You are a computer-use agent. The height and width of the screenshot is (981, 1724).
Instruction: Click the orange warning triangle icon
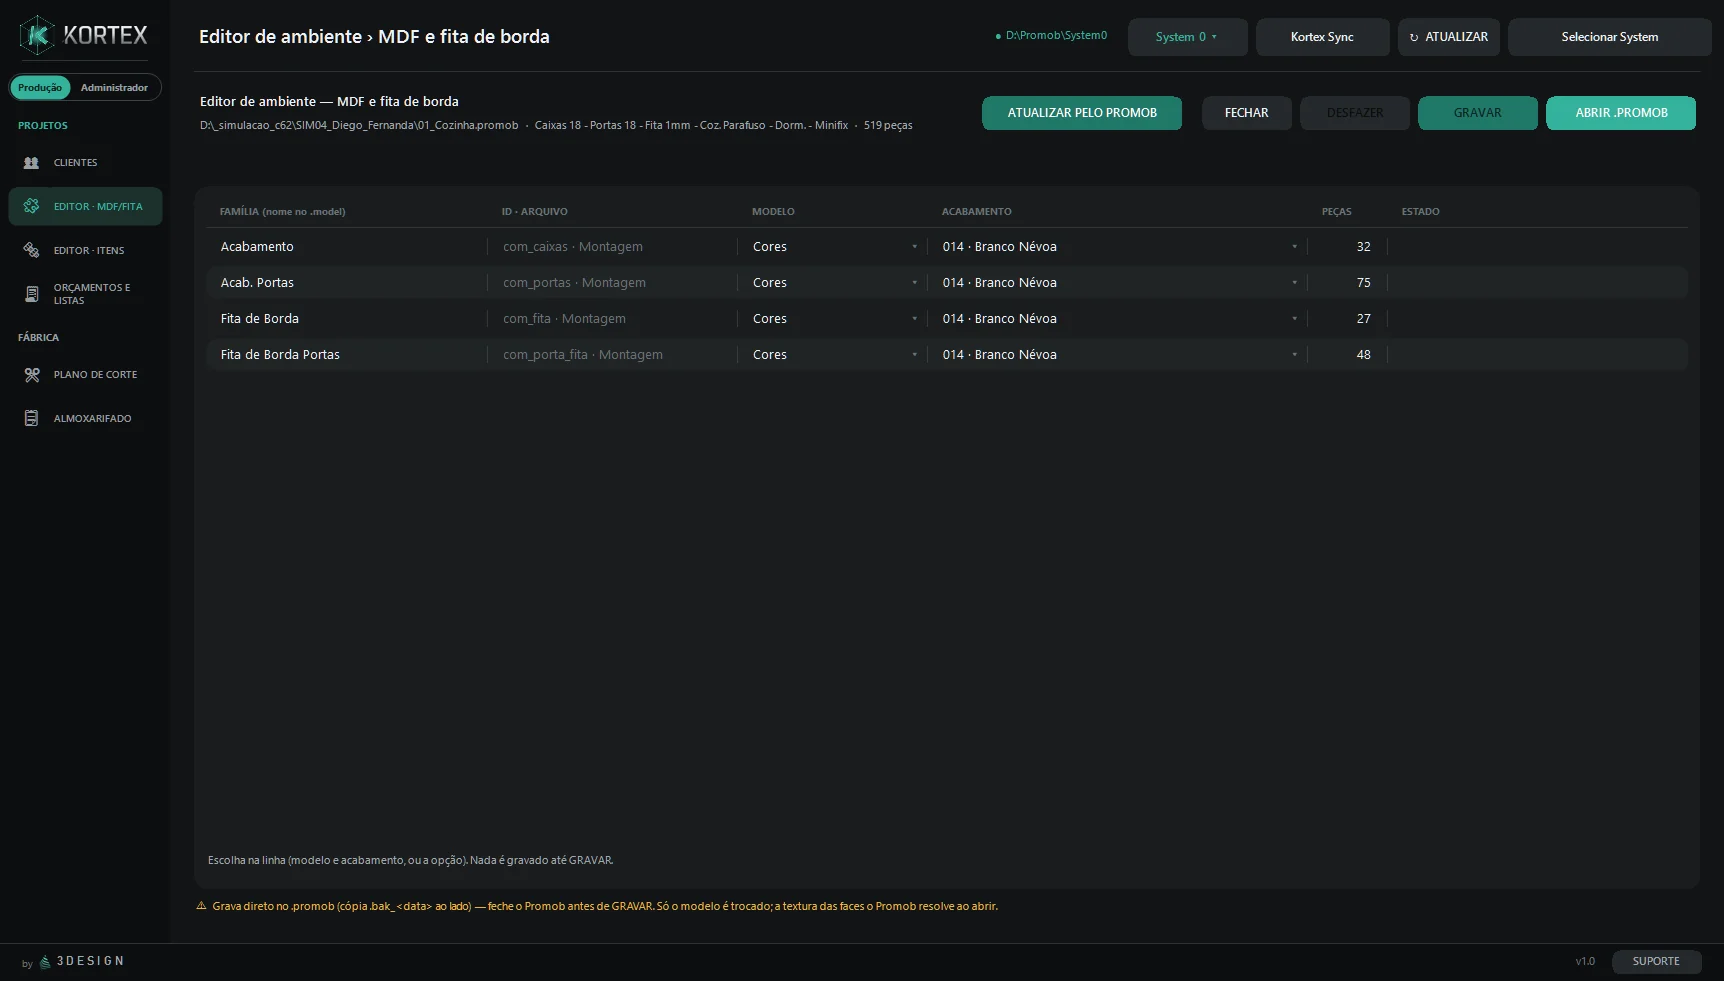(x=201, y=906)
